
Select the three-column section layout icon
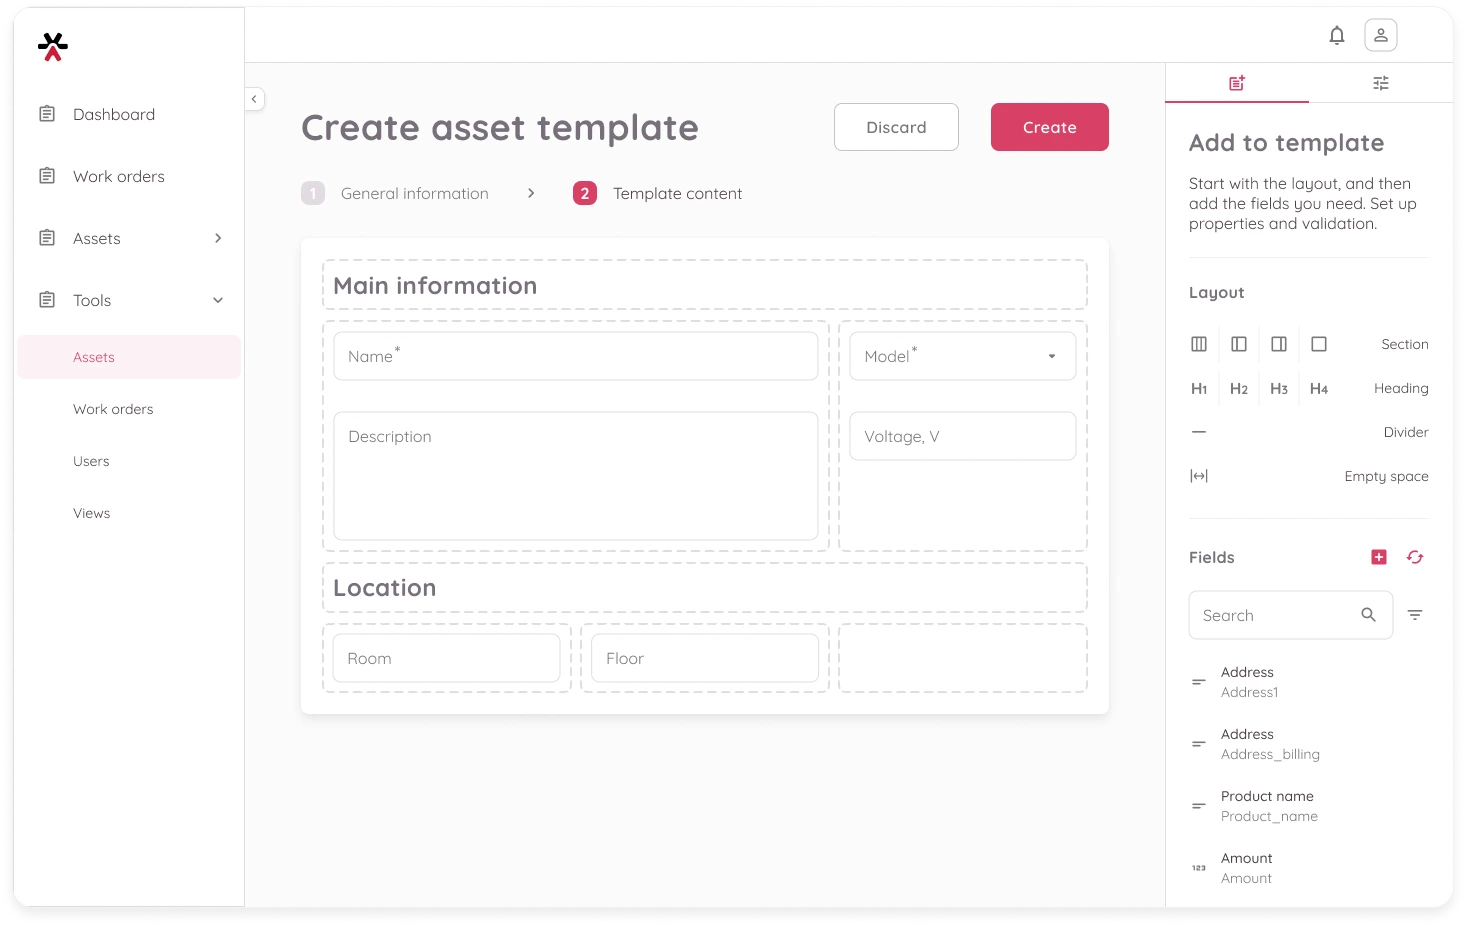tap(1199, 344)
